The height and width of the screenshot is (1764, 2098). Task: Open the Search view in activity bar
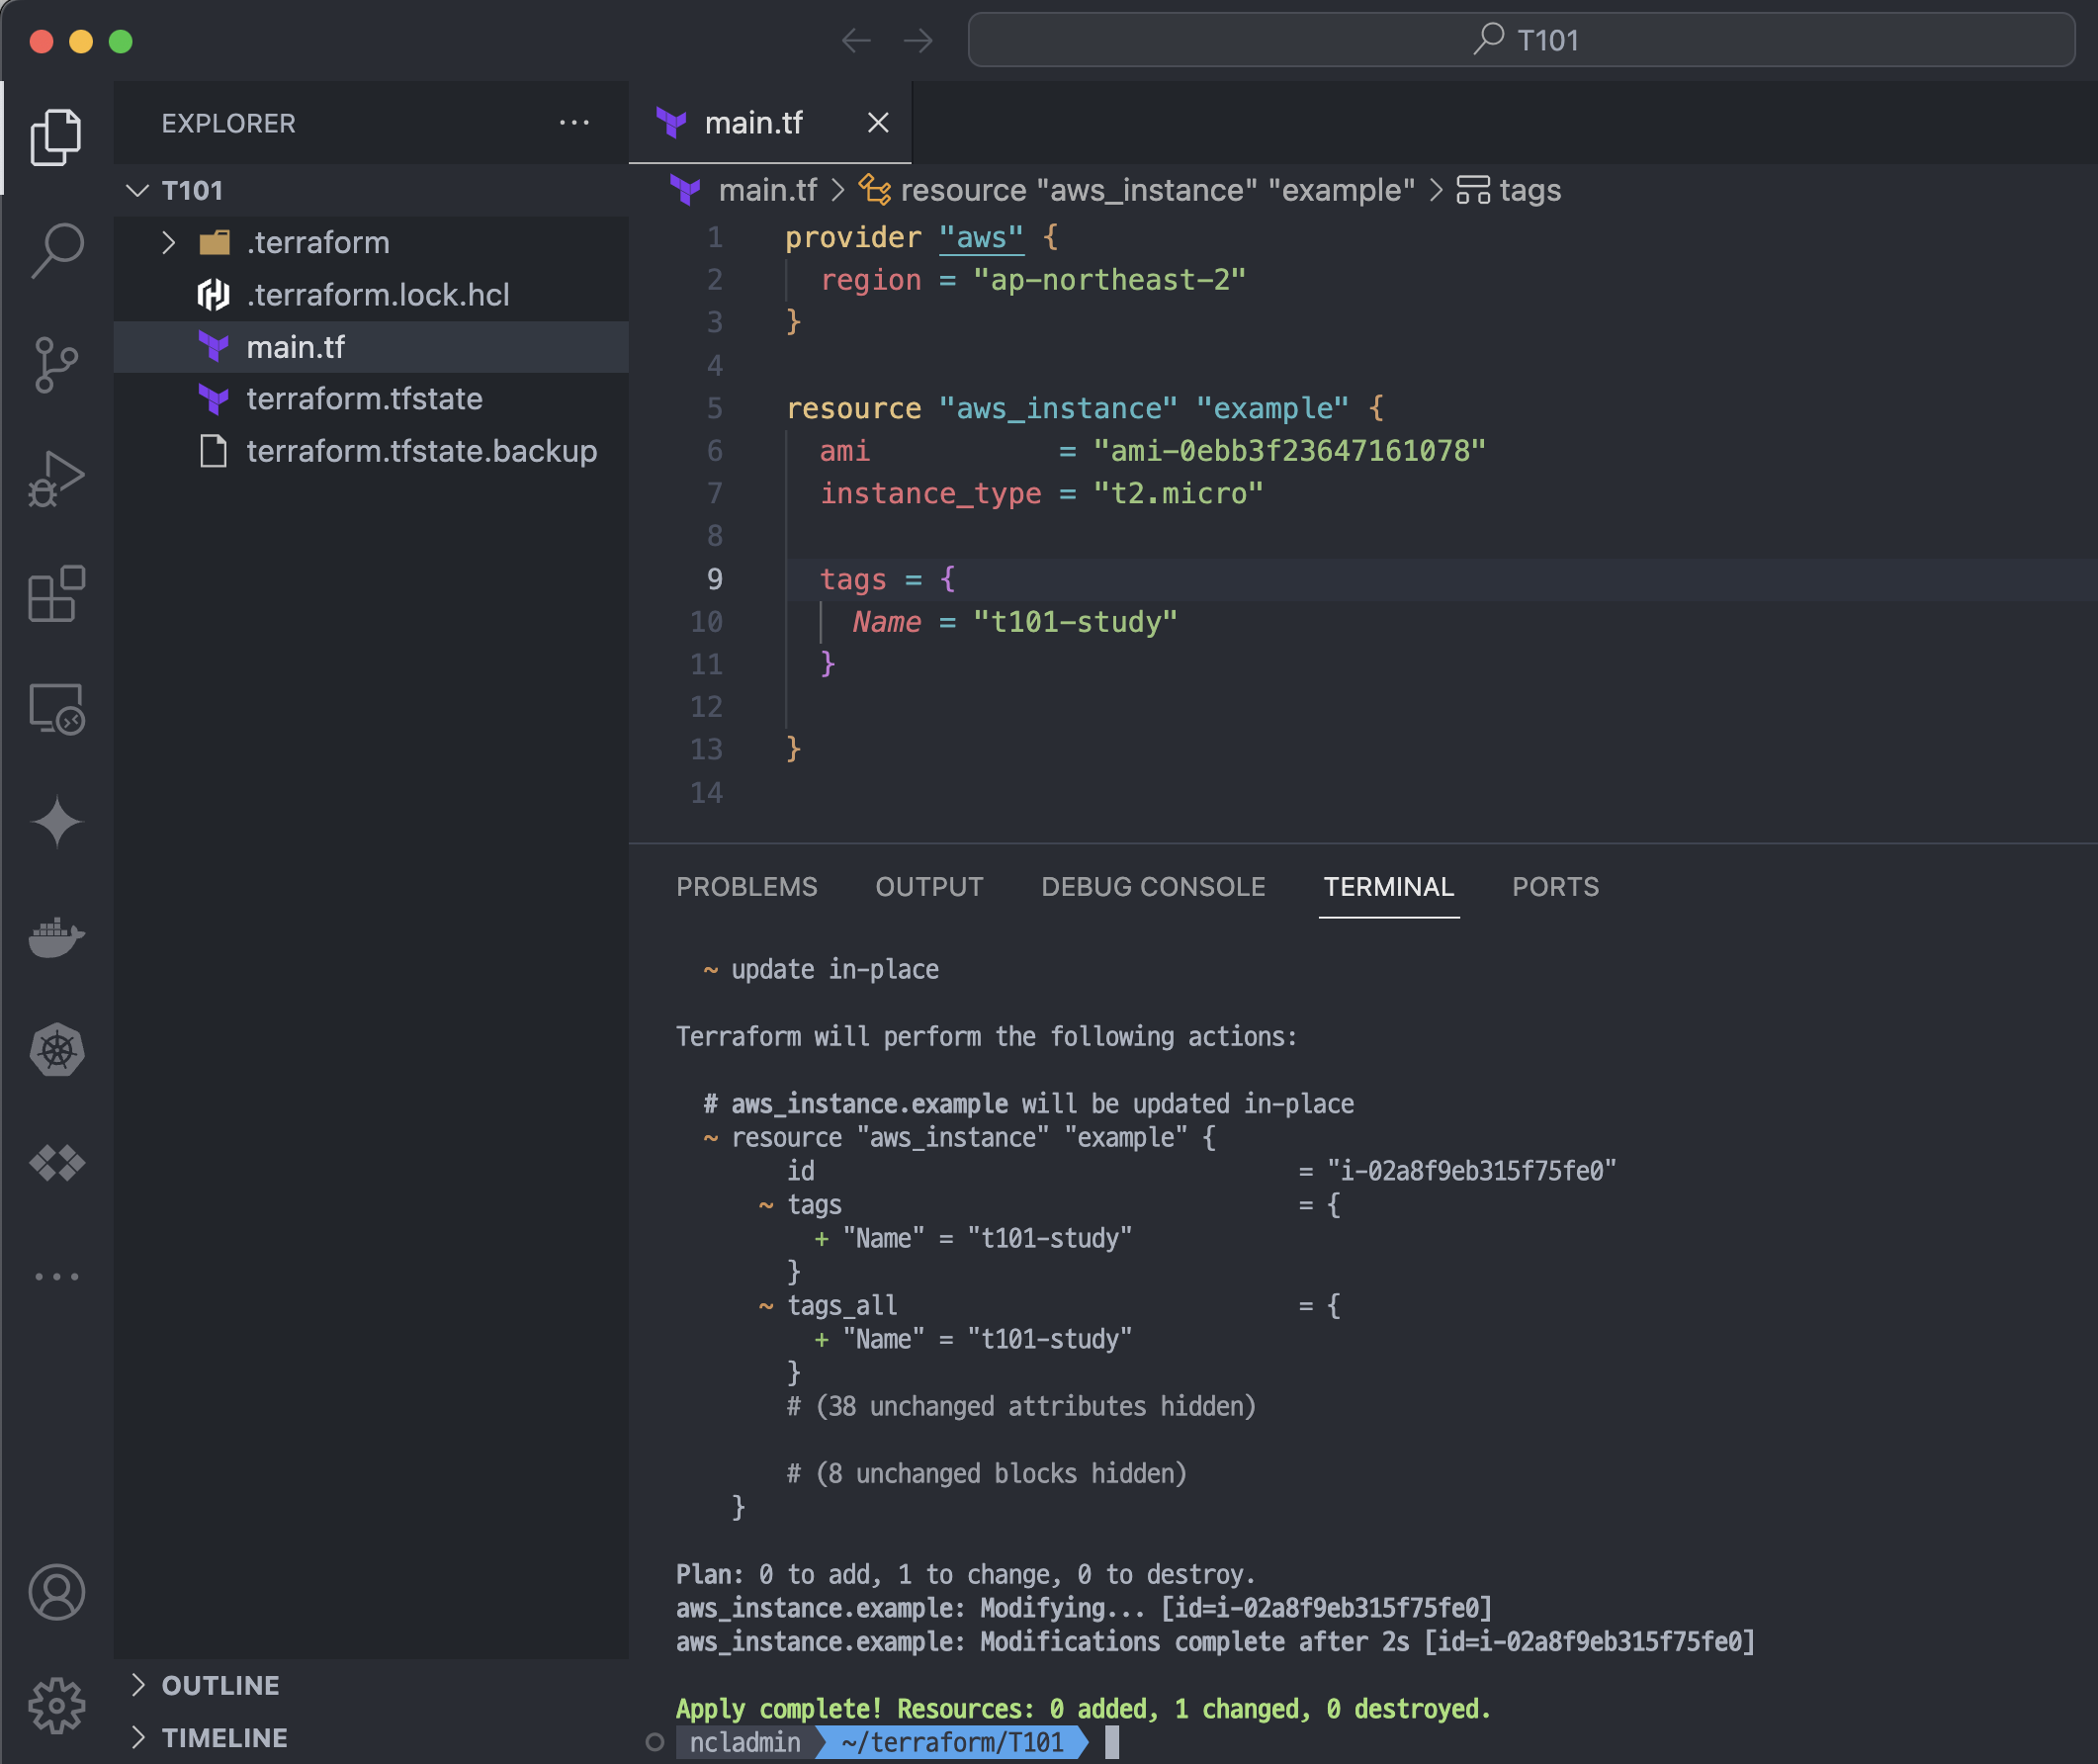(57, 250)
